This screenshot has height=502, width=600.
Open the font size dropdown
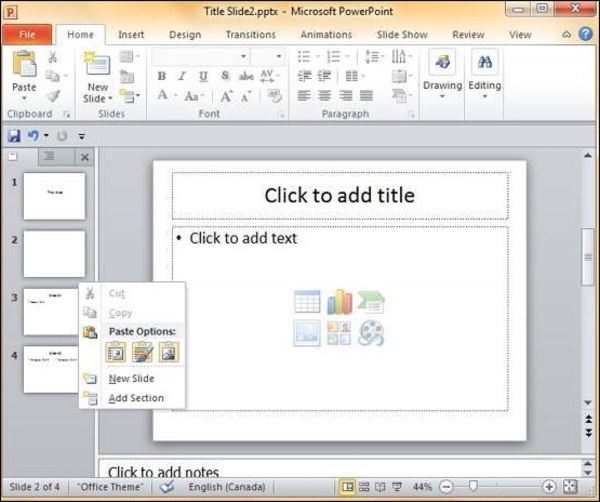click(267, 56)
